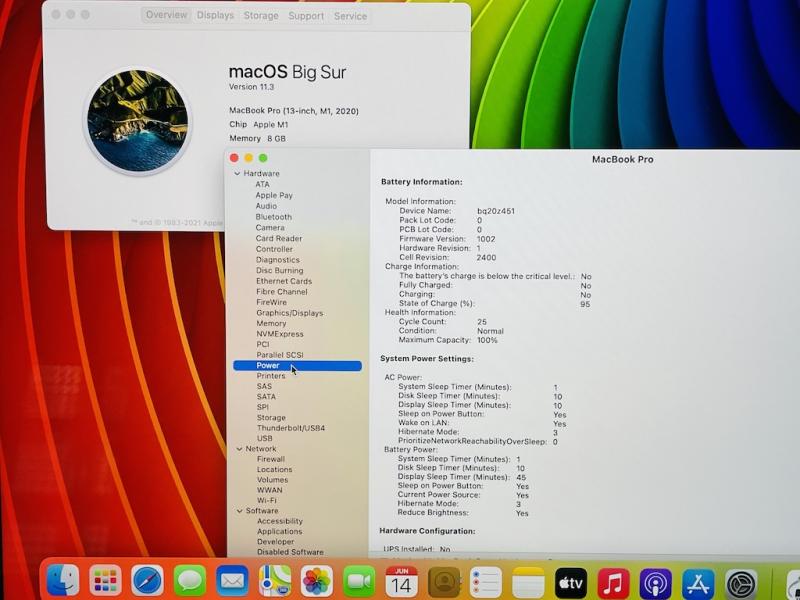Open Mail app in the Dock
Screen dimensions: 800x600
coord(232,581)
